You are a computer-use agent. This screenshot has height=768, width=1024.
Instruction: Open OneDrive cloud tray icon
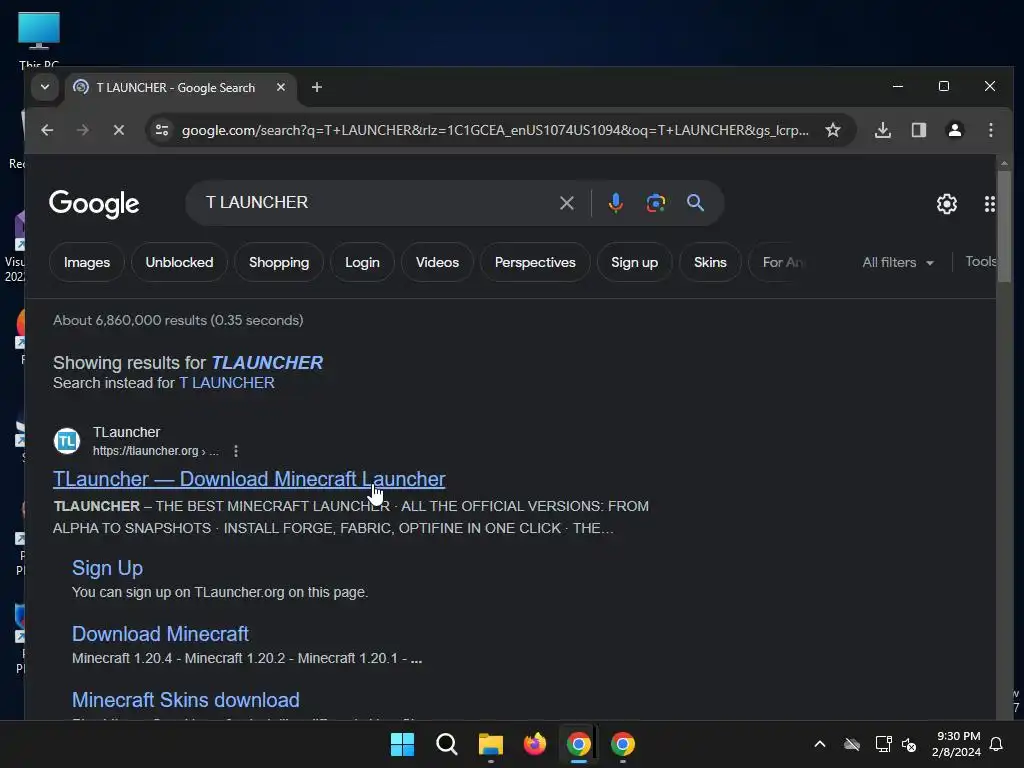(x=852, y=744)
